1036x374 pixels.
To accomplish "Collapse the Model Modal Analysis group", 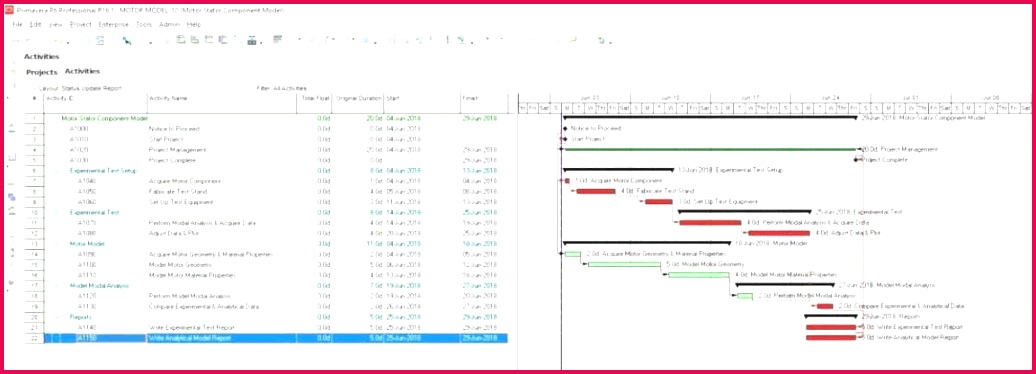I will pos(57,285).
